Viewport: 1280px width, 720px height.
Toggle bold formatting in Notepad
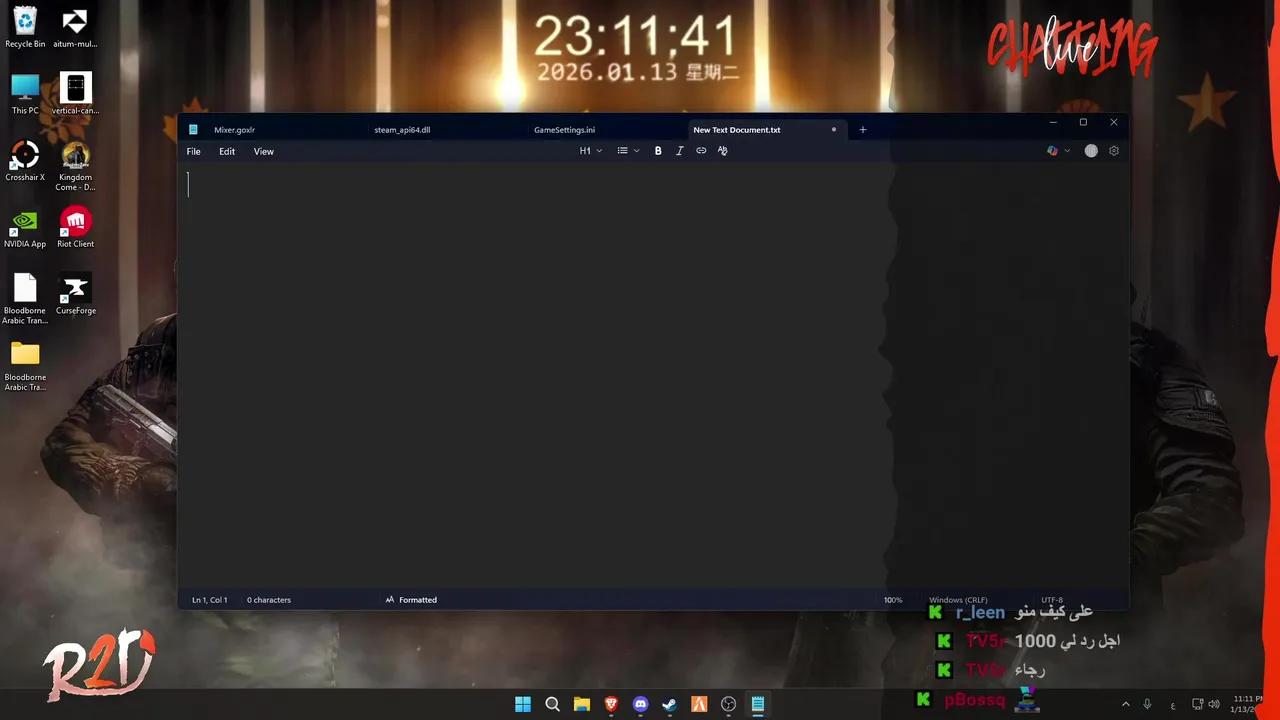(658, 151)
